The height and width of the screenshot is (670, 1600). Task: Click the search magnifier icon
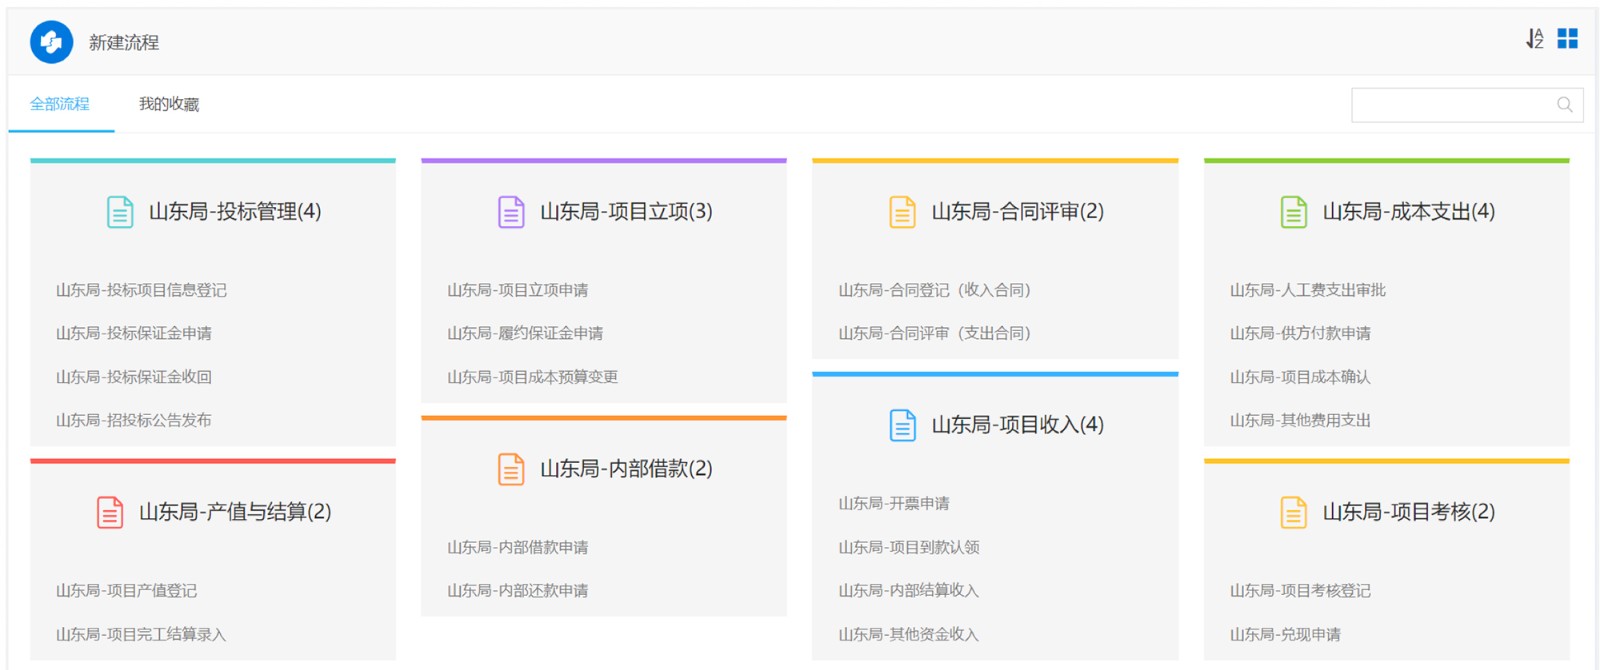pos(1565,104)
